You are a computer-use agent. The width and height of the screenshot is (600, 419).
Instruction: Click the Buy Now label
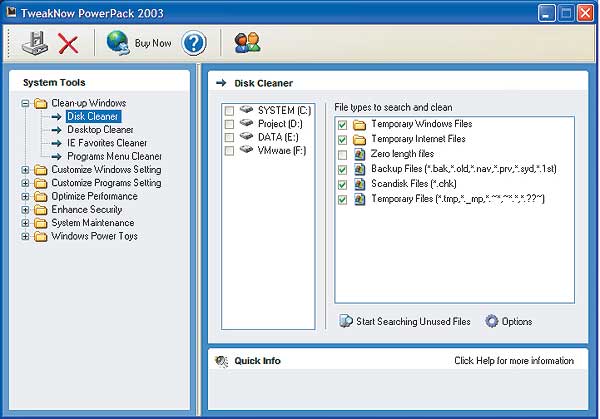tap(153, 43)
